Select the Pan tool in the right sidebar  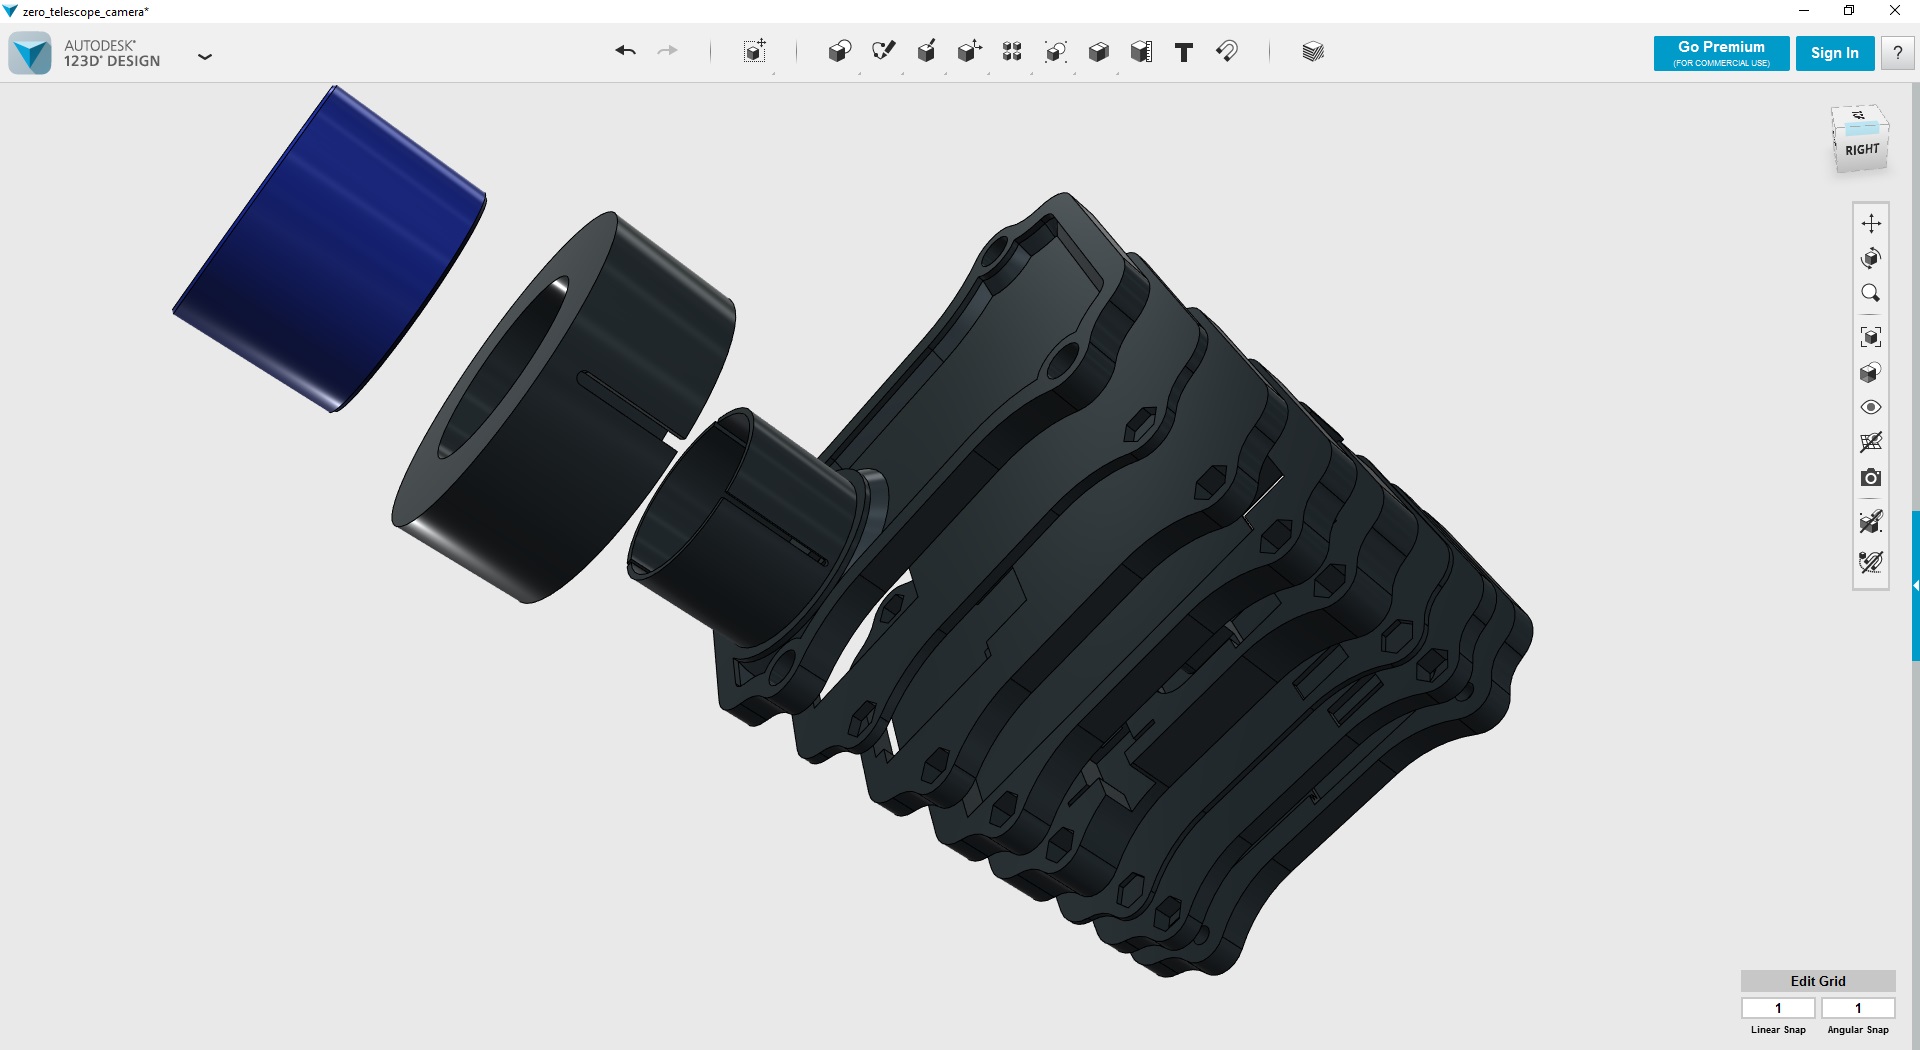click(1872, 223)
